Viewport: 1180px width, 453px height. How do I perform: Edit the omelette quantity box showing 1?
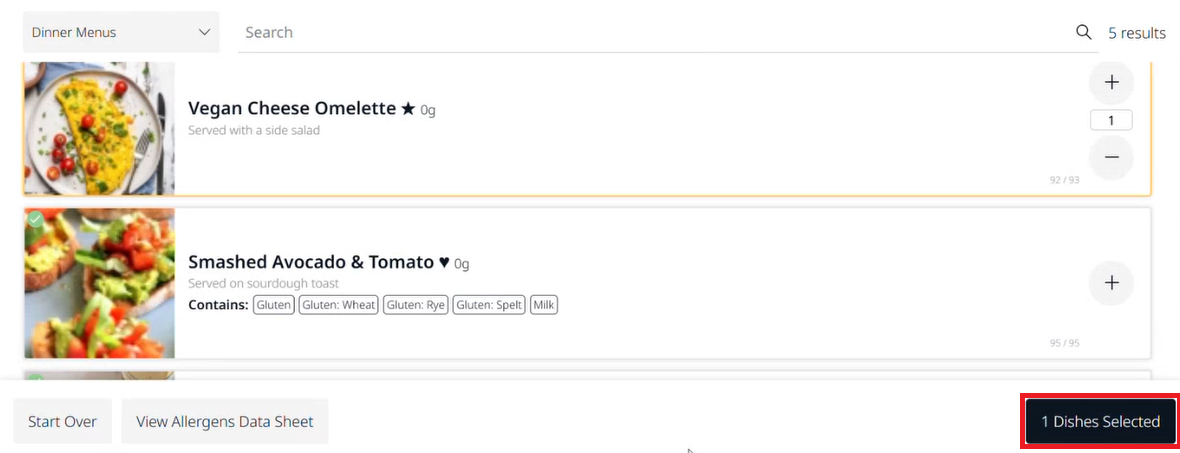[x=1112, y=120]
